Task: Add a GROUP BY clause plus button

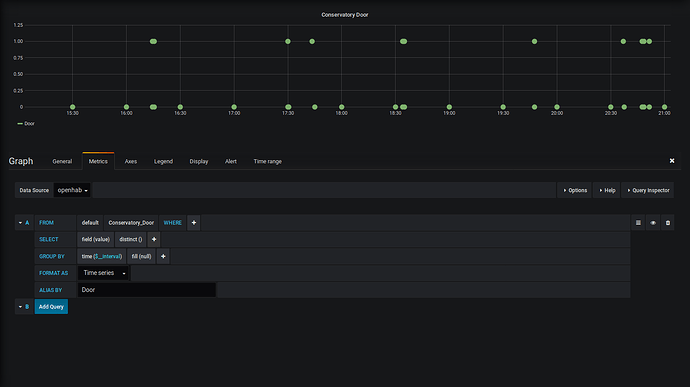Action: 163,256
